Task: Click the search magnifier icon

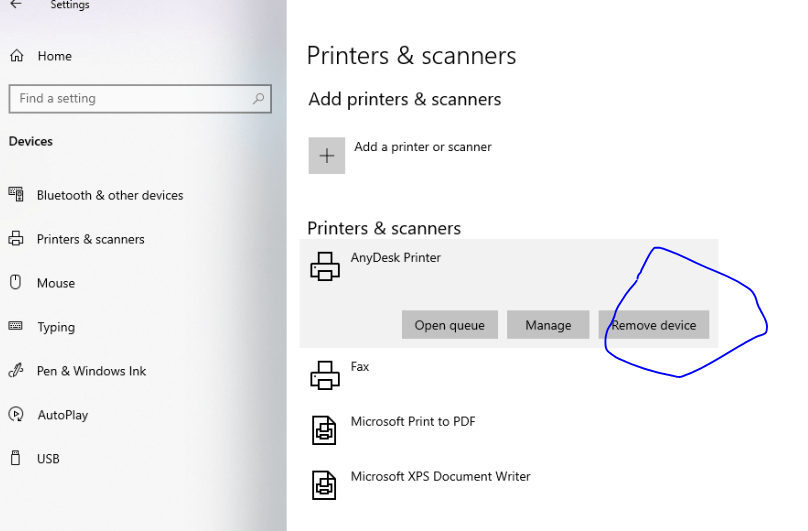Action: tap(258, 99)
